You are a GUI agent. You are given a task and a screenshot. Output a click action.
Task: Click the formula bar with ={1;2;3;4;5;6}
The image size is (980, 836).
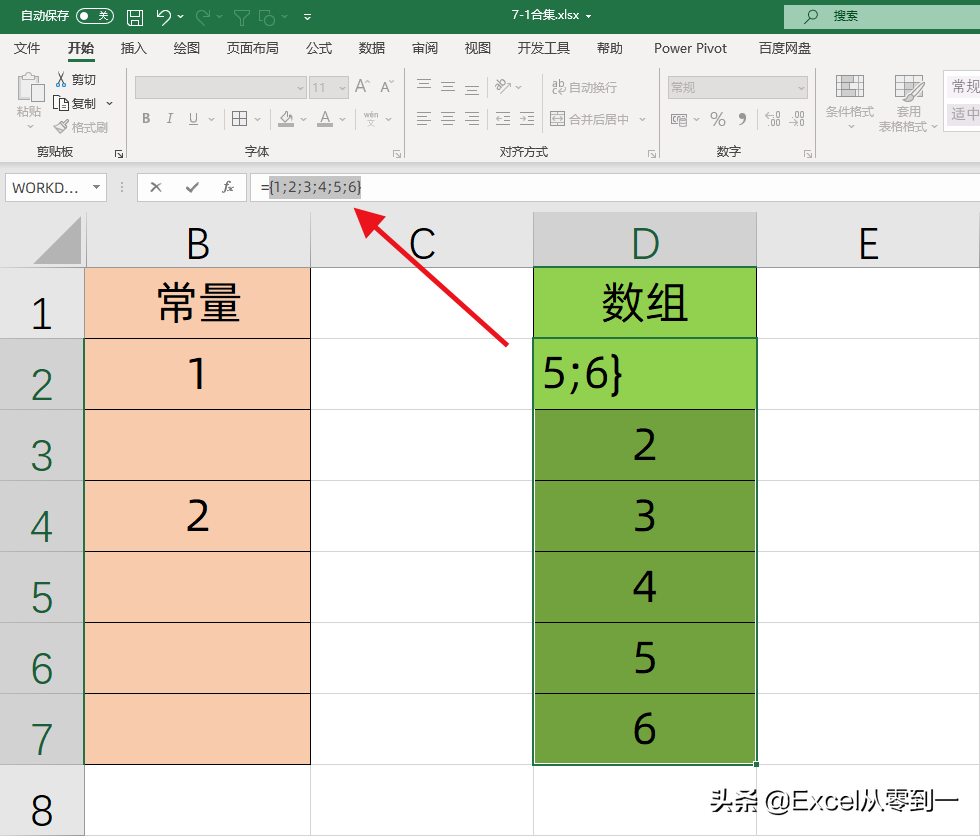(615, 187)
